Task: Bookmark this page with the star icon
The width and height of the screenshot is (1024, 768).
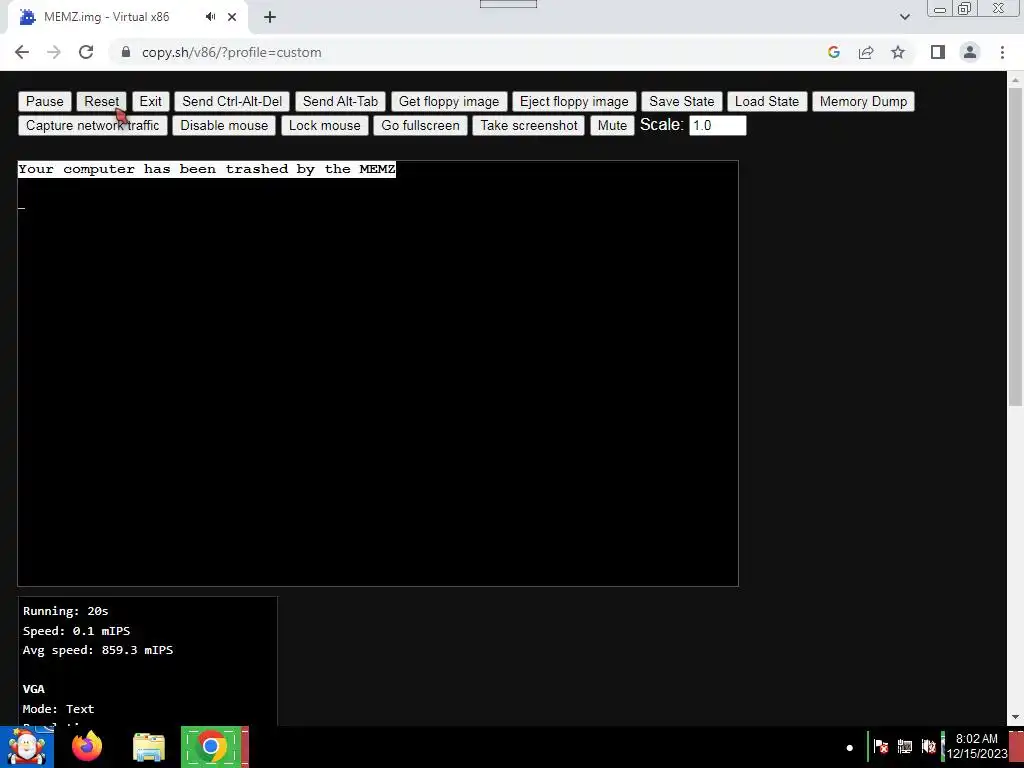Action: tap(898, 52)
